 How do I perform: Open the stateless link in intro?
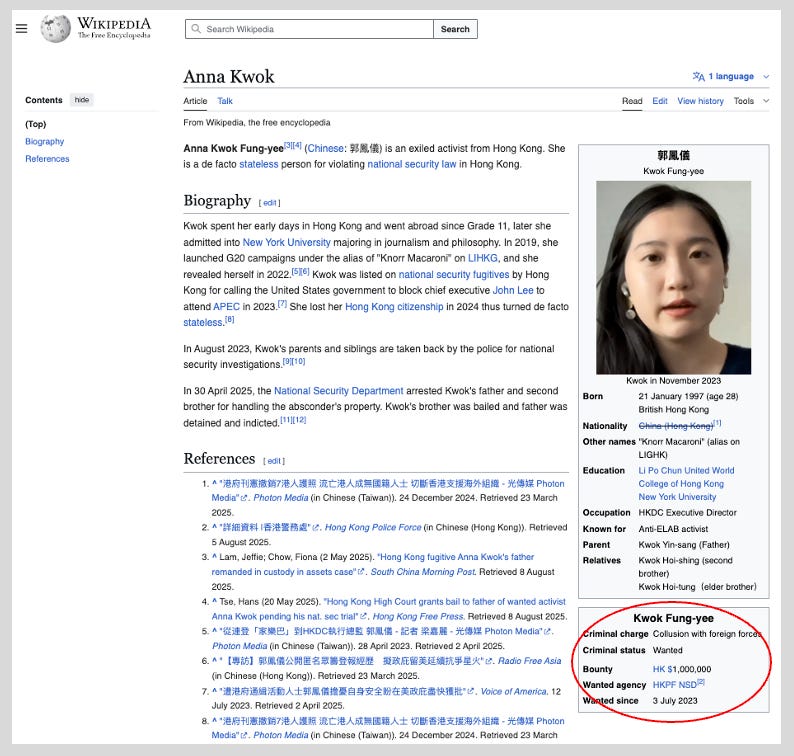coord(259,164)
